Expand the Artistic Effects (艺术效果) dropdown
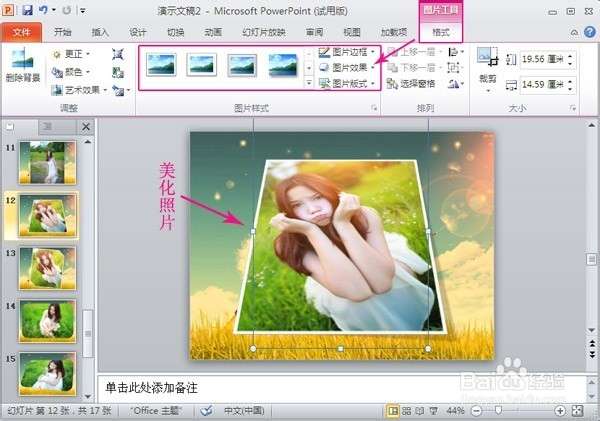This screenshot has height=421, width=600. tap(82, 90)
